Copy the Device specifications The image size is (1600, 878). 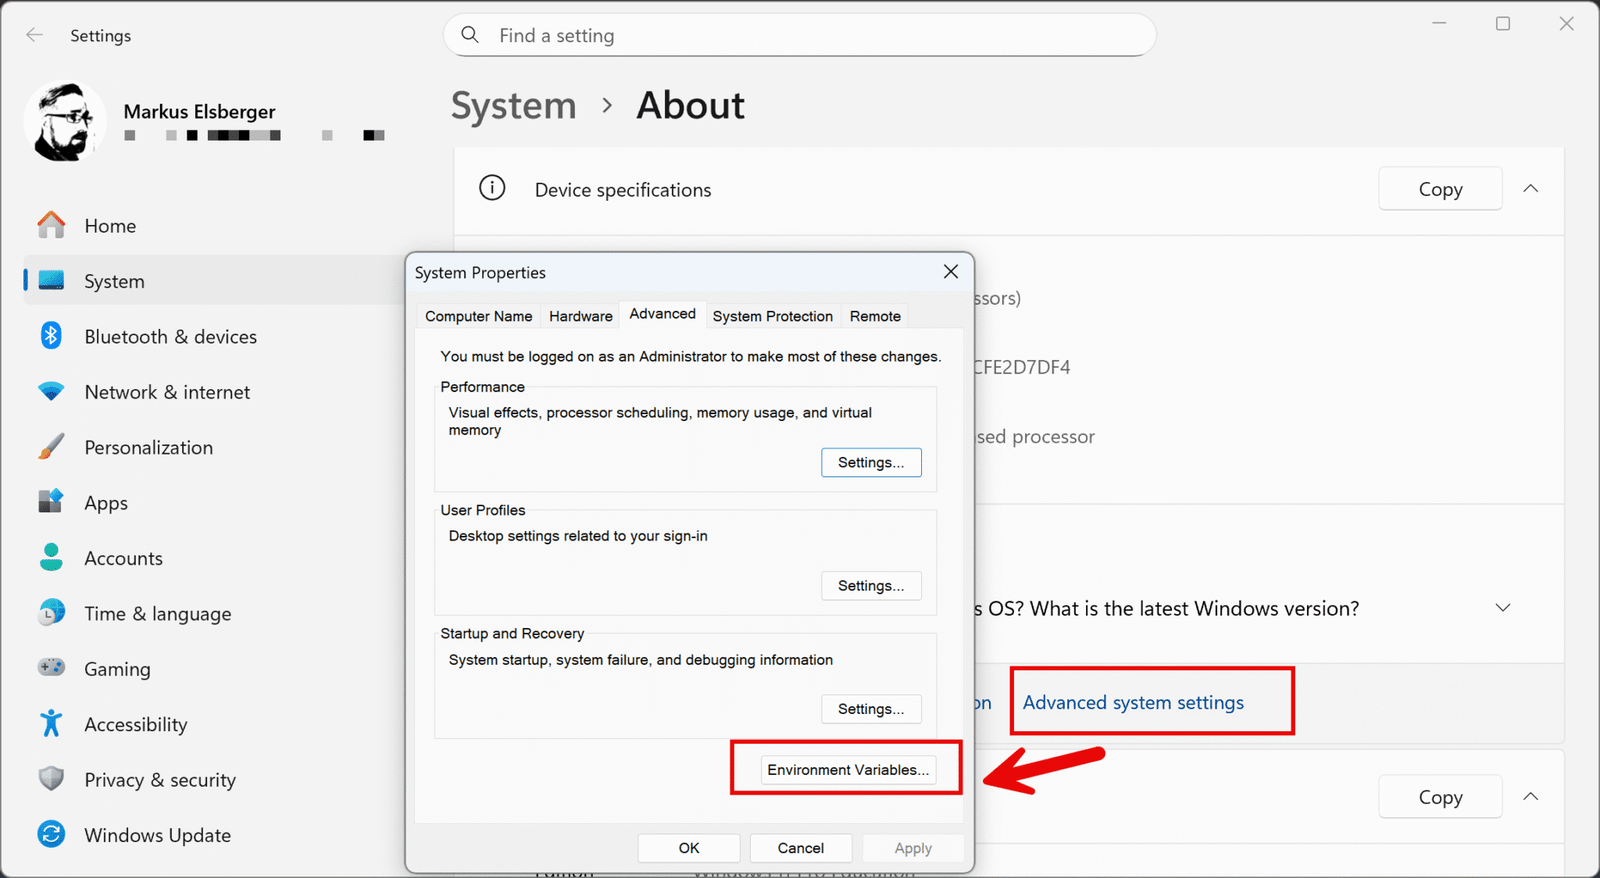point(1440,189)
